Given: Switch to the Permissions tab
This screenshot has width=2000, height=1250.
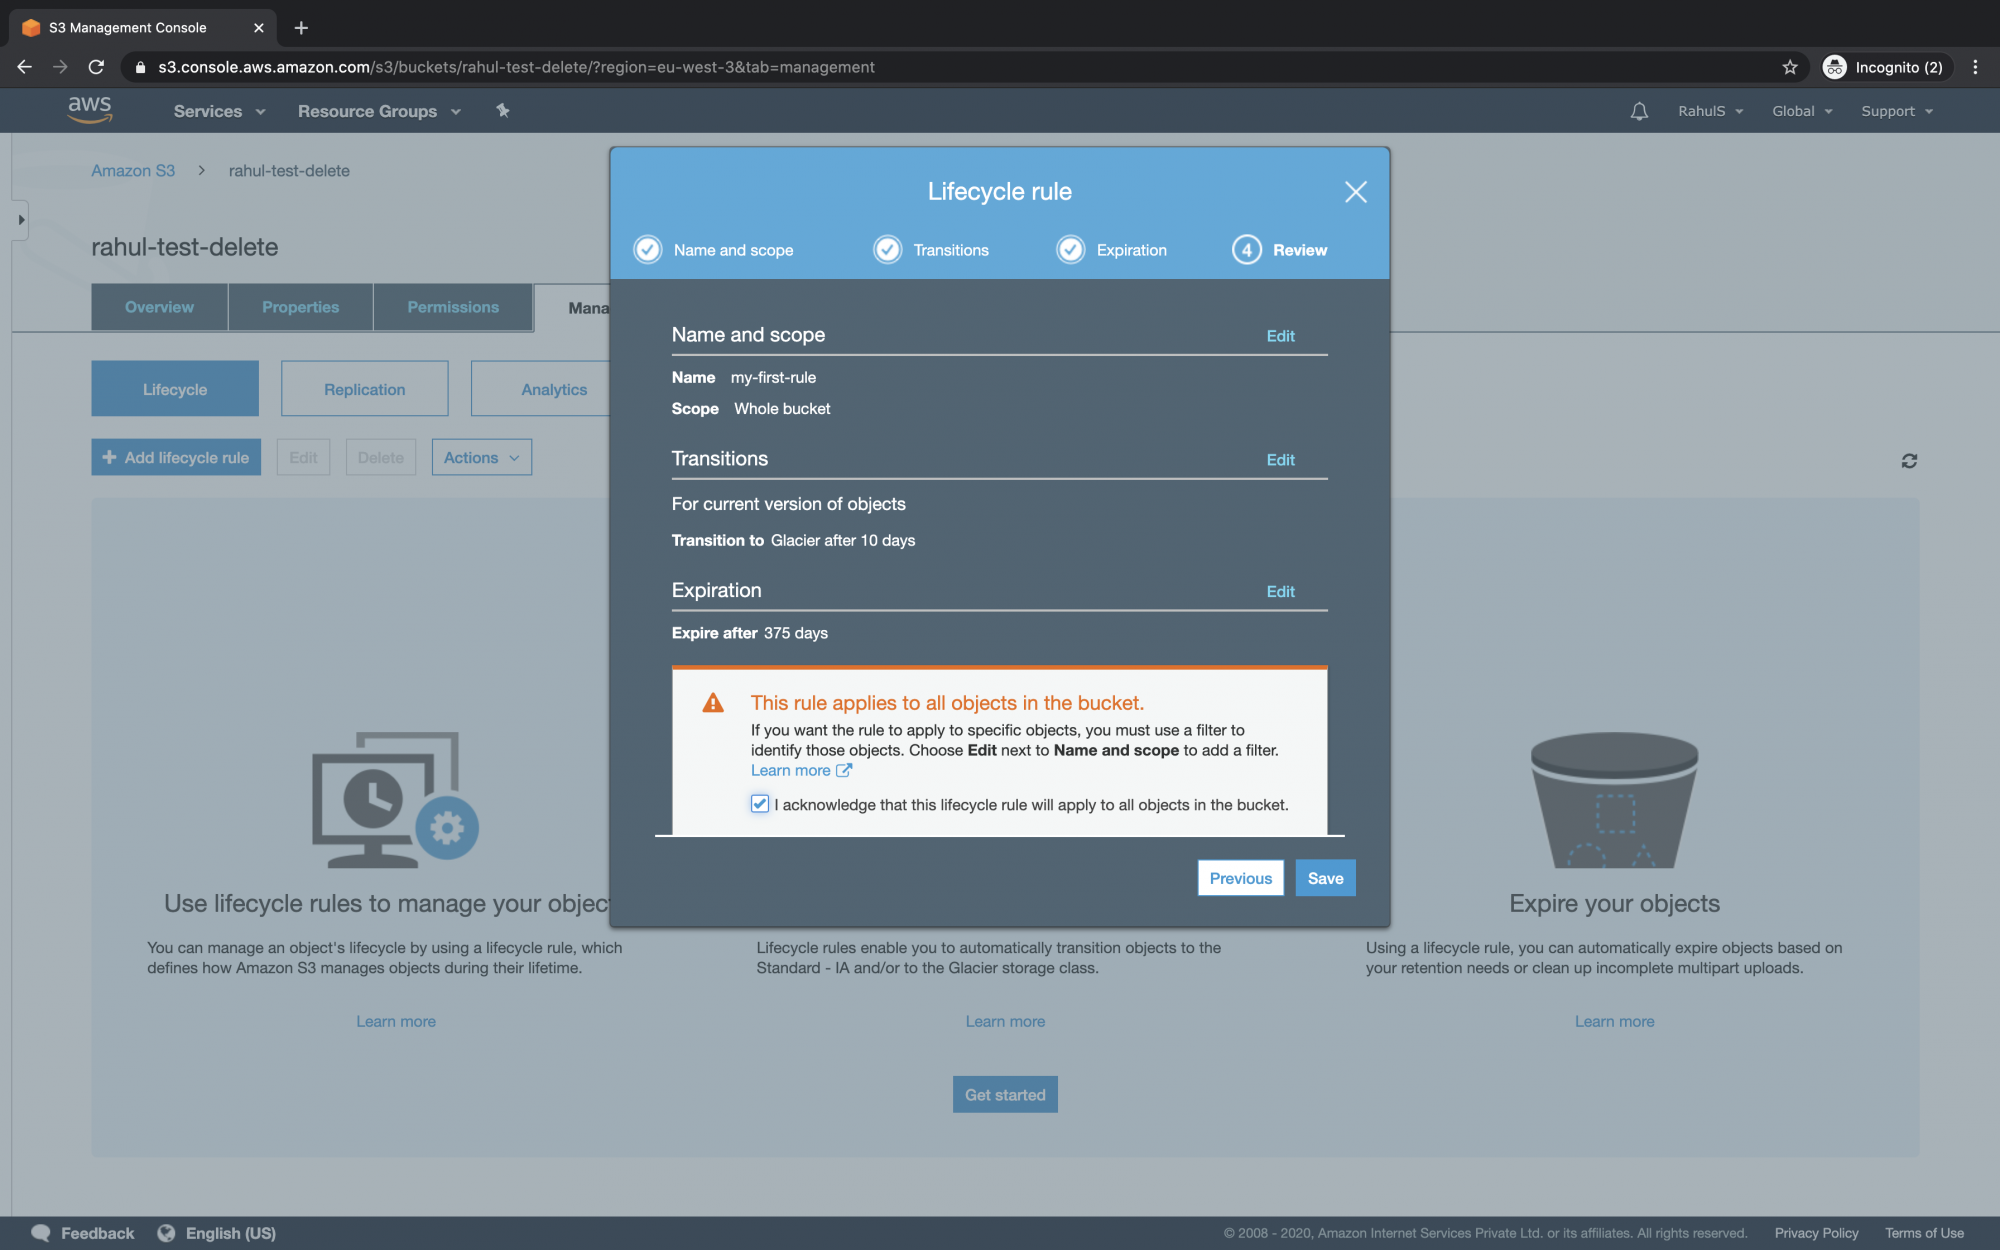Looking at the screenshot, I should tap(453, 307).
